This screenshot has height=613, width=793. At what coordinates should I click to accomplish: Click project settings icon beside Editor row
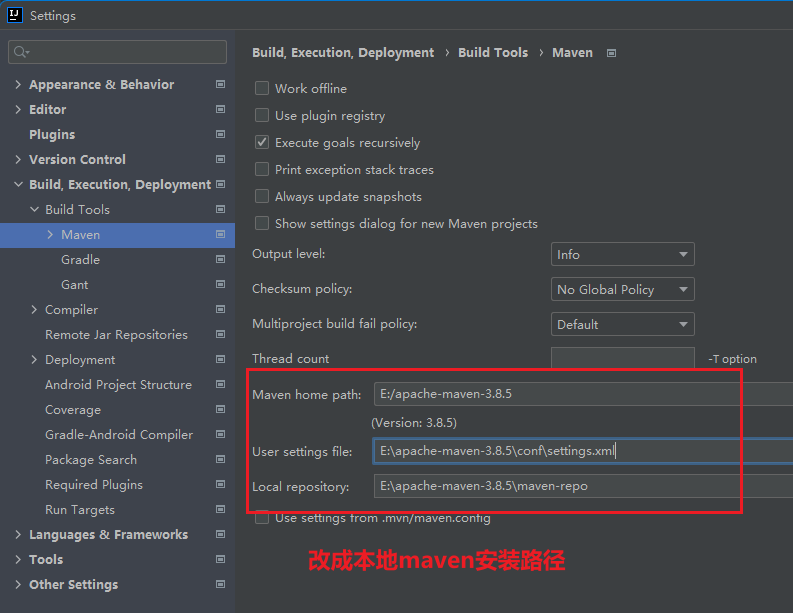click(220, 110)
